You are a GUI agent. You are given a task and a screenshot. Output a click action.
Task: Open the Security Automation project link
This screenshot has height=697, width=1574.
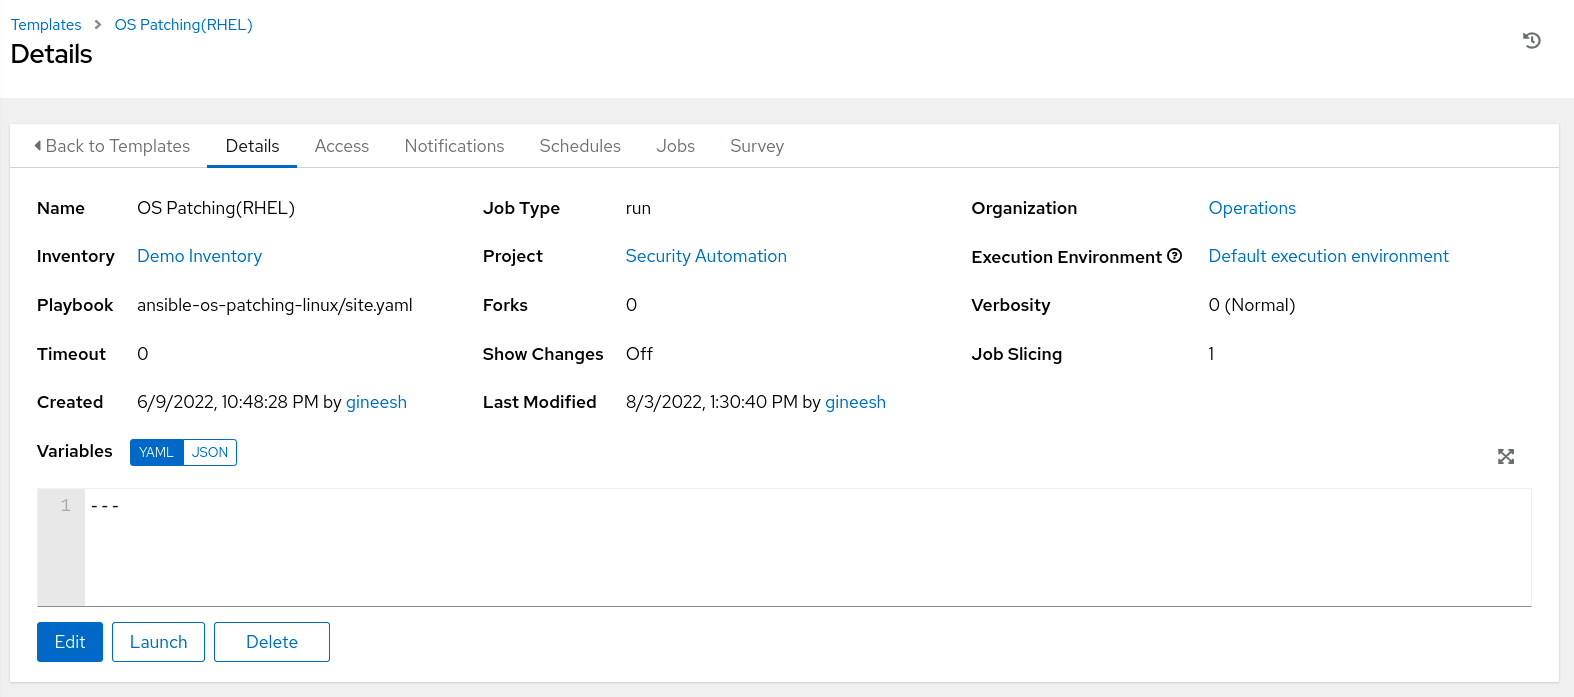705,256
